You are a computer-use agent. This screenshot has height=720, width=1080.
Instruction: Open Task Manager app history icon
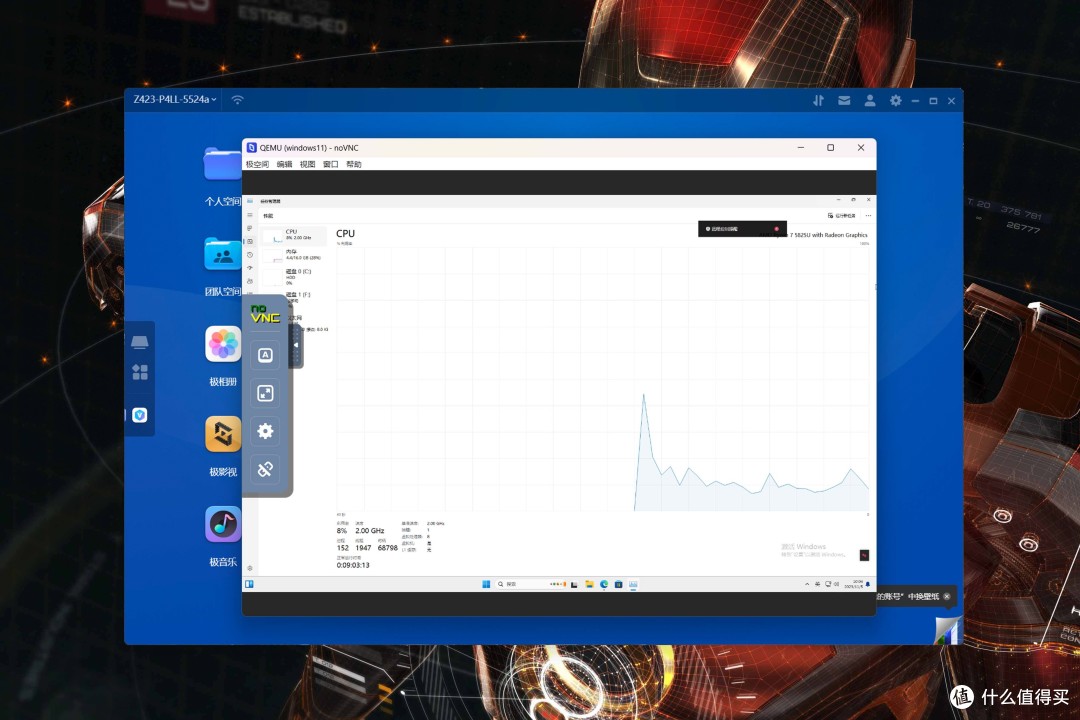tap(250, 255)
